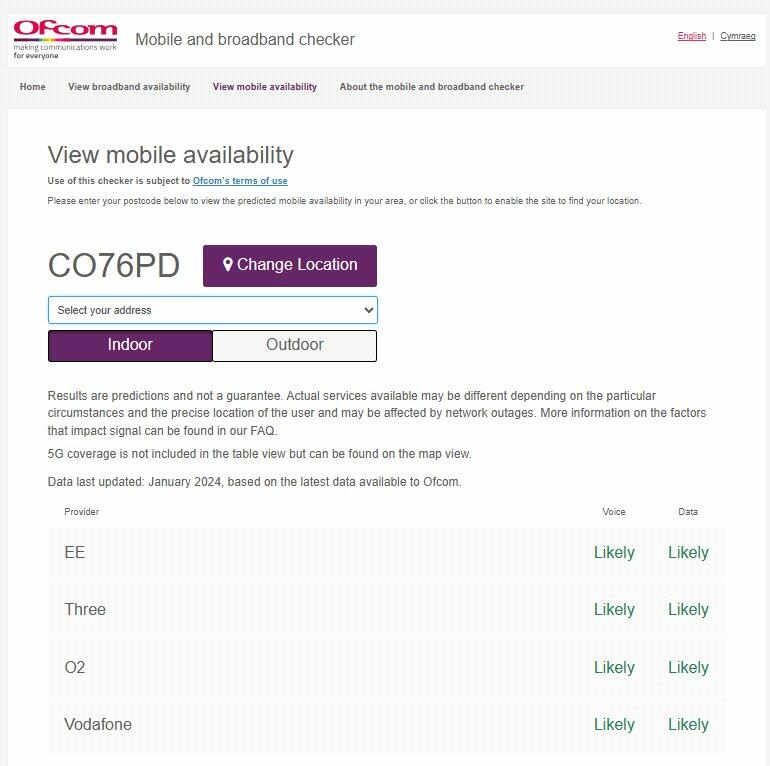Open Ofcom's terms of use link
The height and width of the screenshot is (766, 770).
coord(240,181)
